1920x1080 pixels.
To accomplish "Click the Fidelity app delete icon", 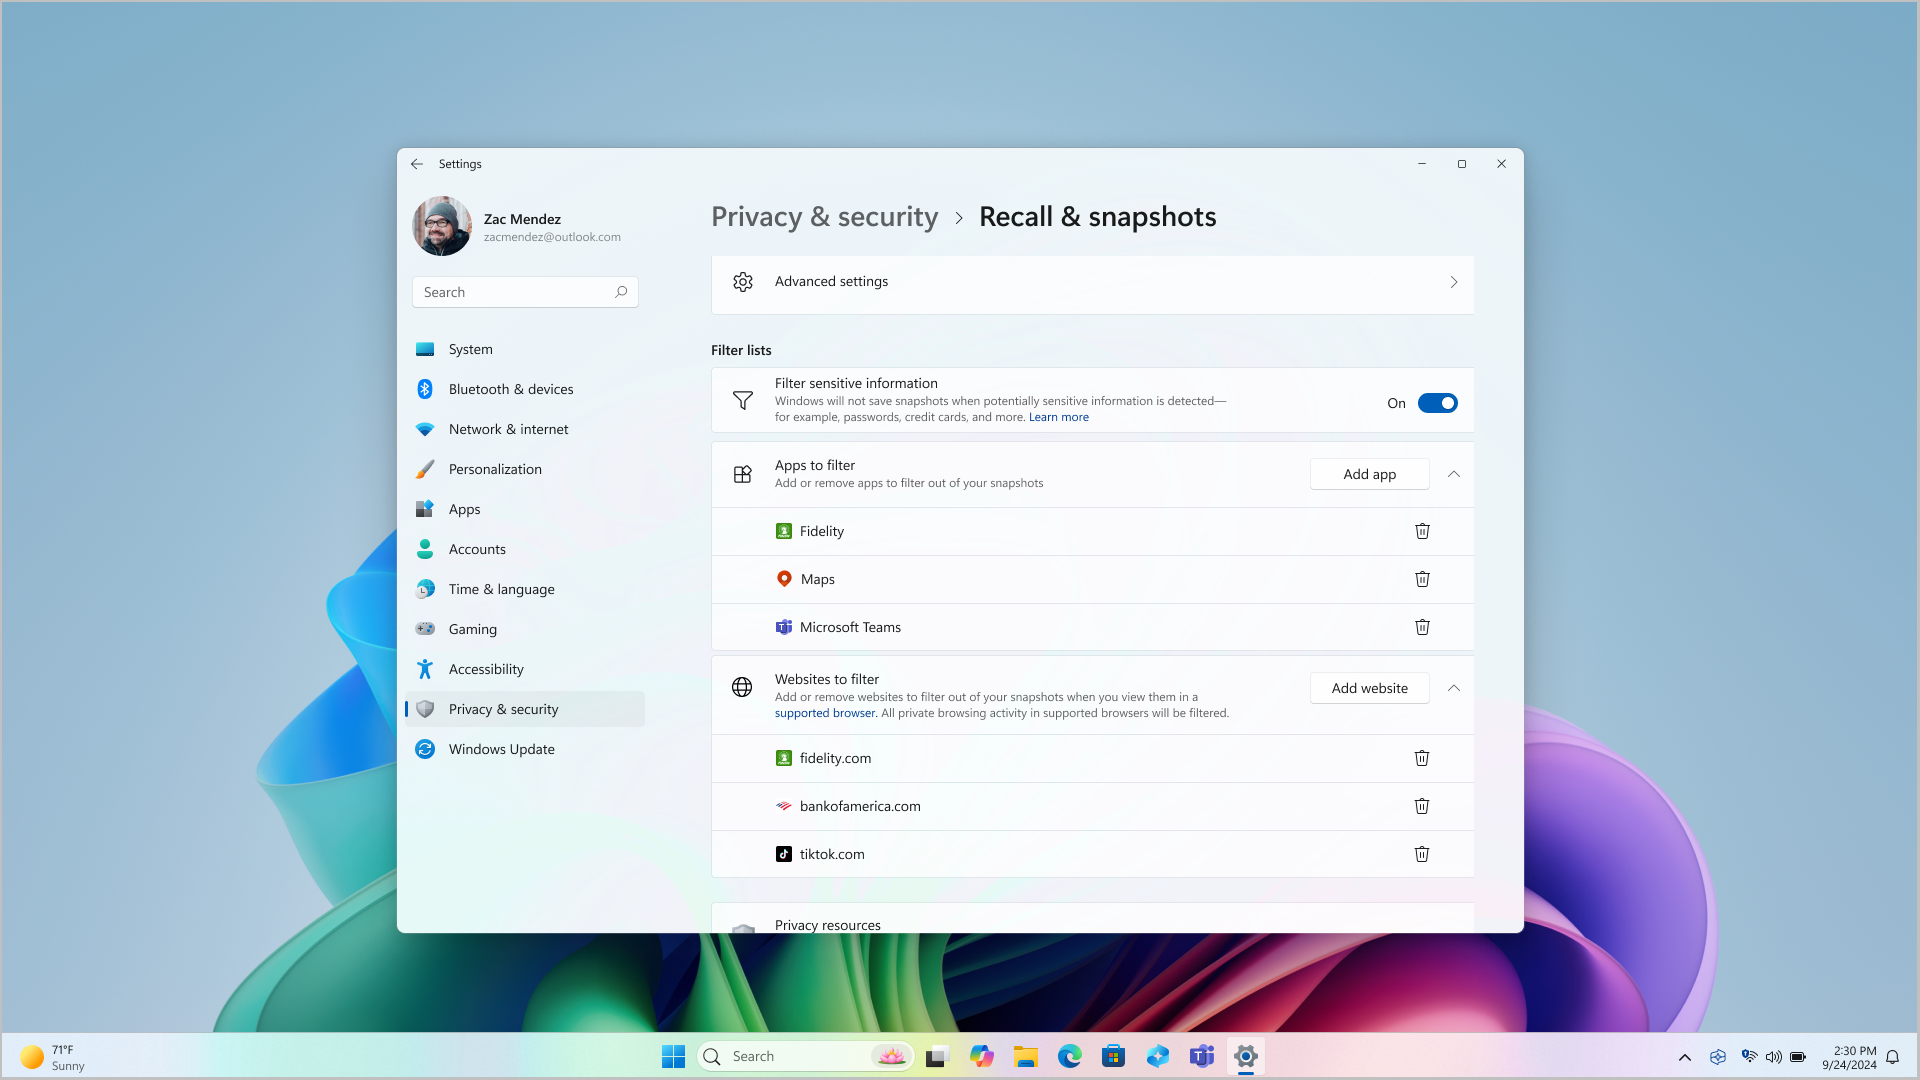I will 1422,530.
